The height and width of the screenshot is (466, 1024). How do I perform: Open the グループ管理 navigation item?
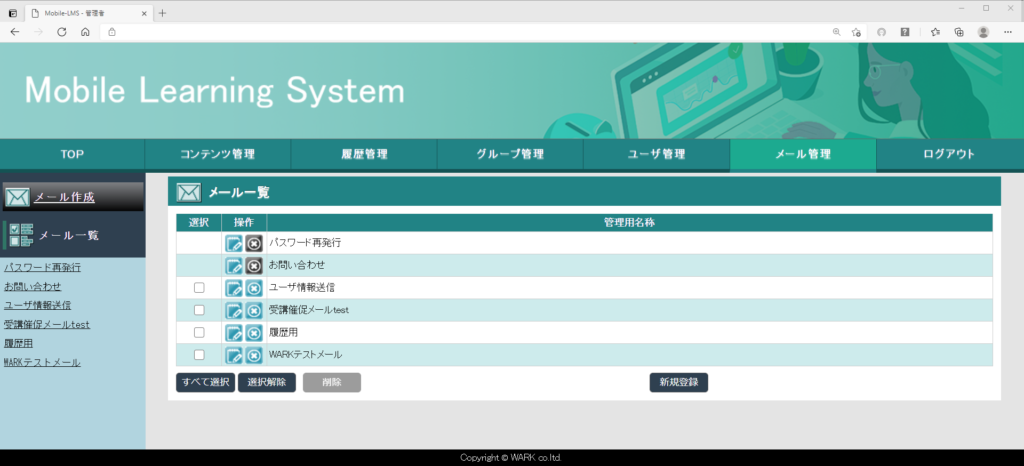(x=510, y=154)
